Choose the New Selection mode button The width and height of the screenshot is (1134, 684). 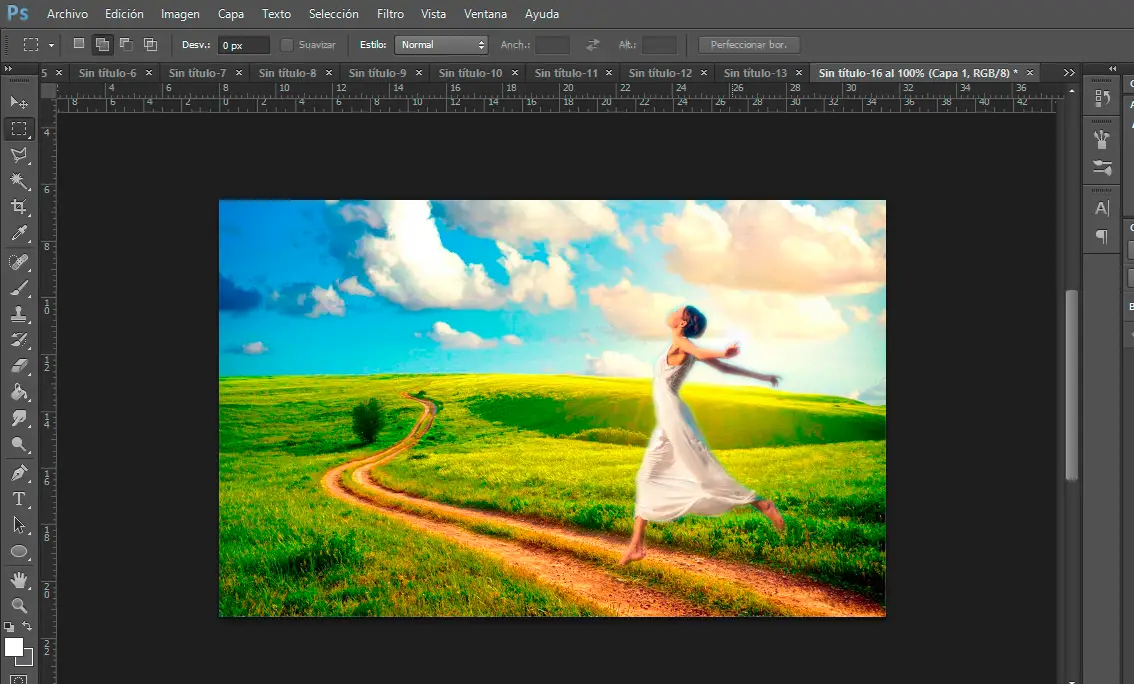click(79, 44)
